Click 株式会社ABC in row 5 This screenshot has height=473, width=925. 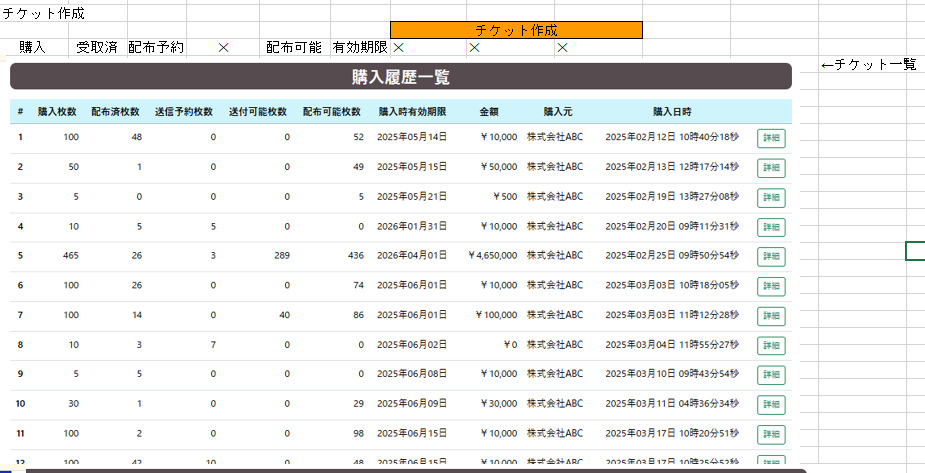[x=555, y=255]
